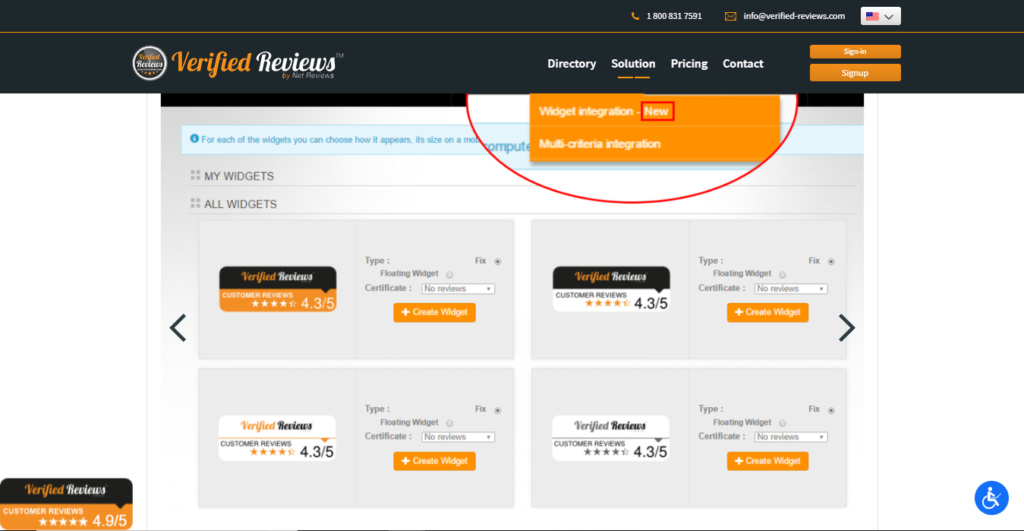Select Fix radio in black-top white badge card
Viewport: 1024px width, 531px height.
coord(831,262)
